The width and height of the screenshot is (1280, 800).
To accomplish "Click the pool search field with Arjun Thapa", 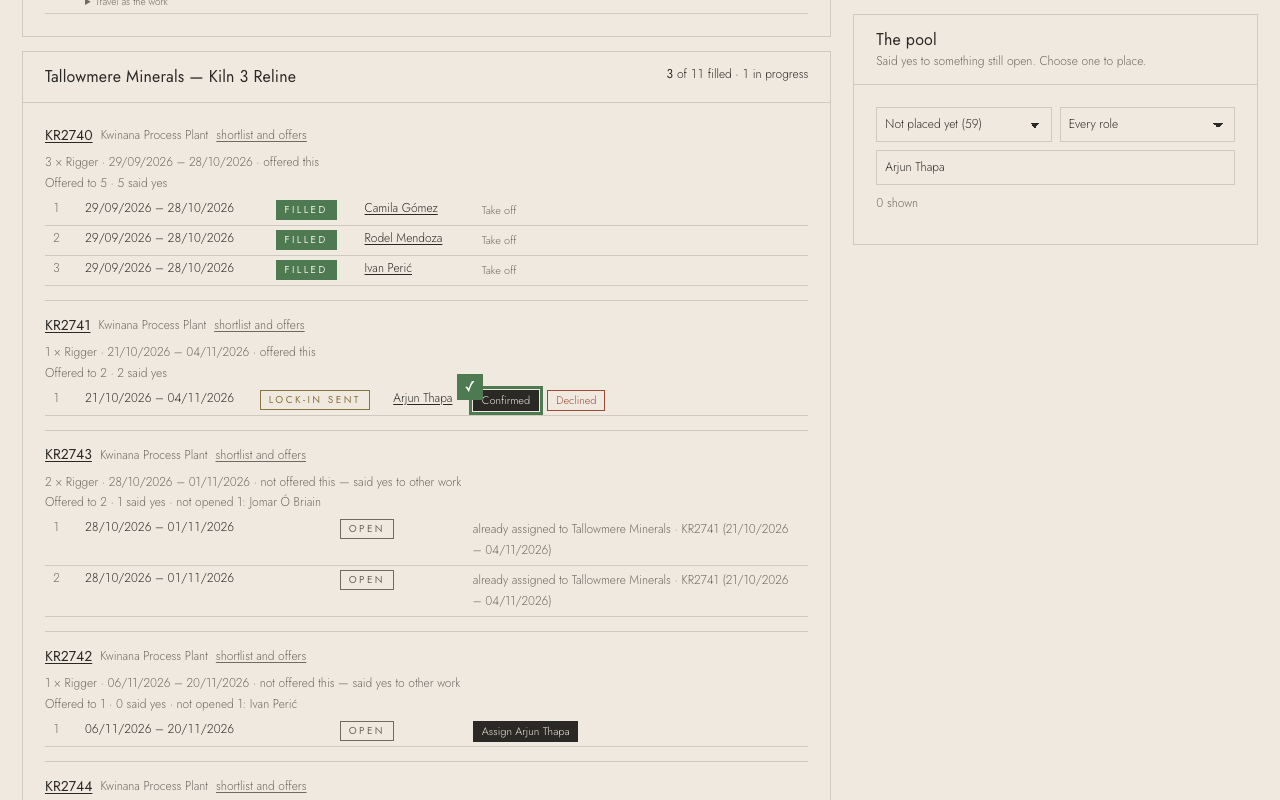I will [1055, 167].
